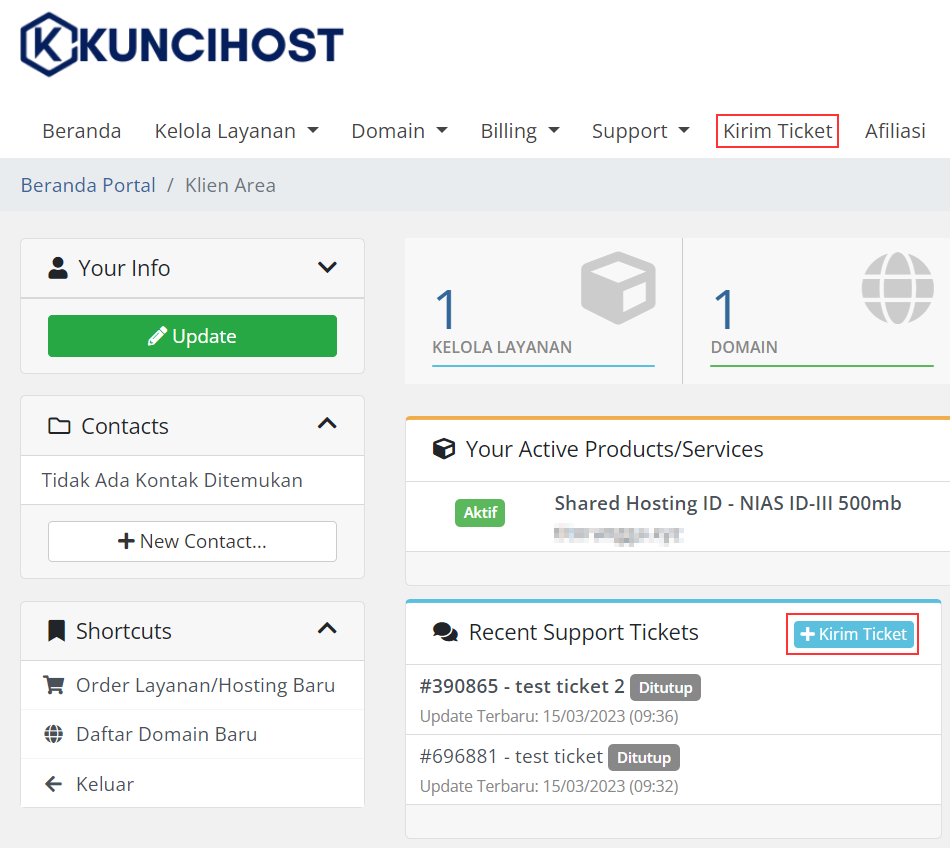Click Update Terbaru 15/03/2023 (09:32) text
The height and width of the screenshot is (848, 950).
point(549,786)
